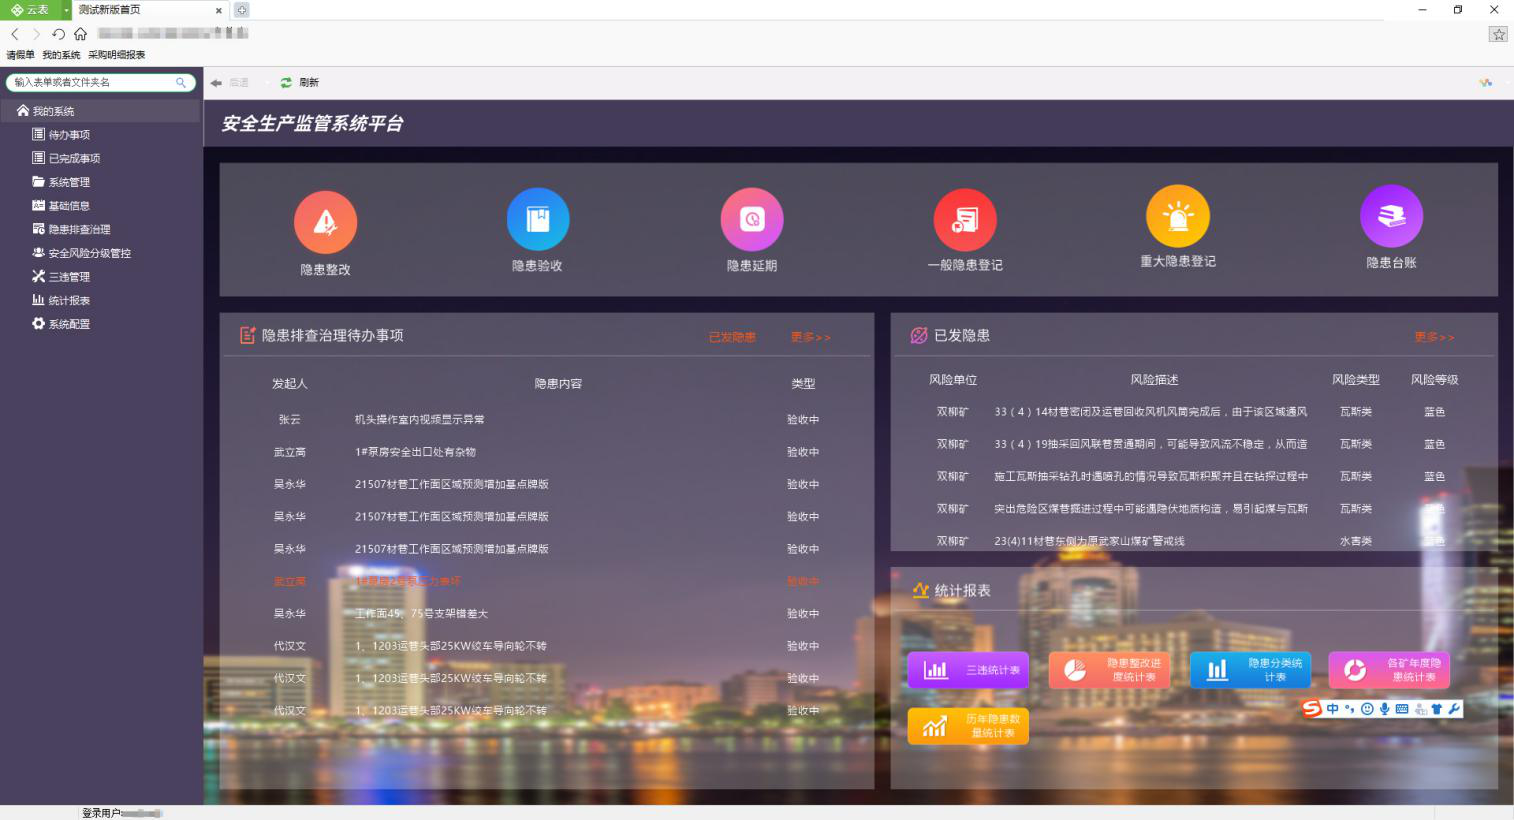The height and width of the screenshot is (820, 1514).
Task: Open the 采购明细报表 bookmark item
Action: [117, 55]
